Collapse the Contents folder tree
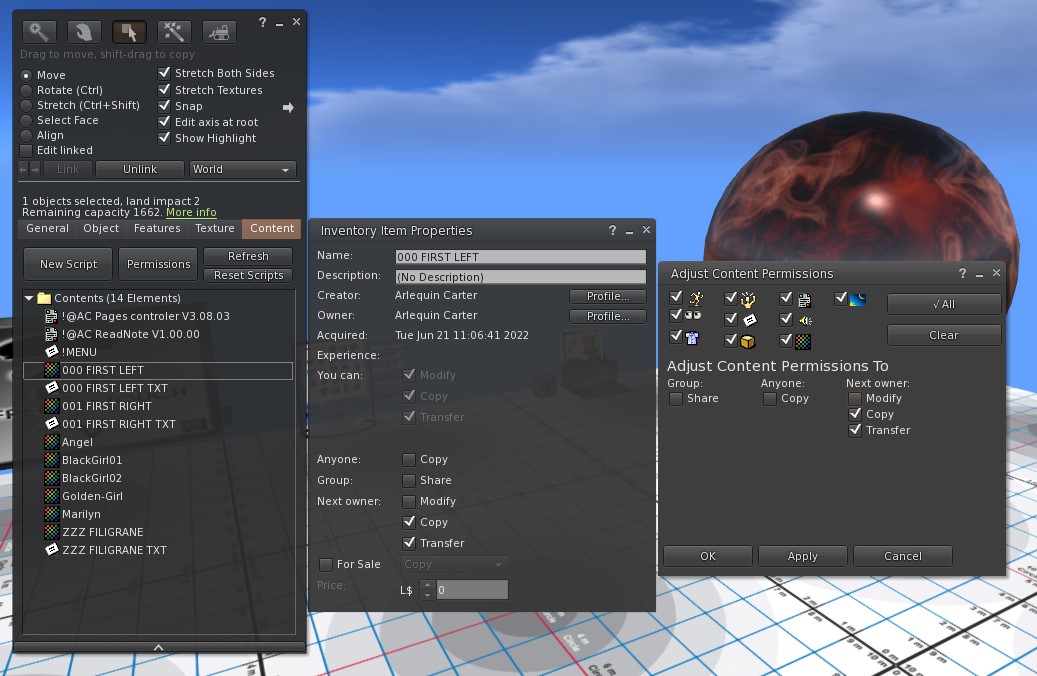Viewport: 1037px width, 676px height. click(29, 298)
